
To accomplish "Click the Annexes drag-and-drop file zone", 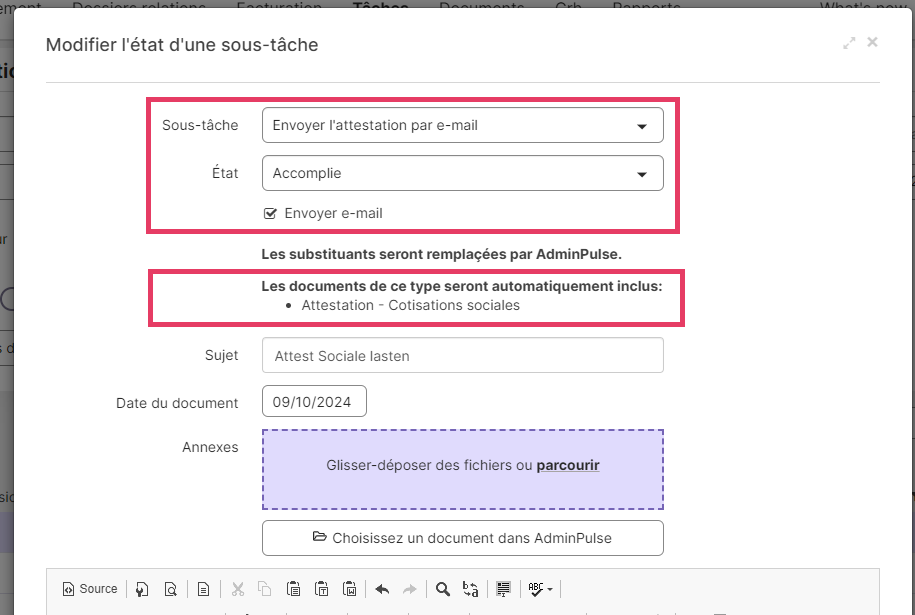I will (463, 470).
